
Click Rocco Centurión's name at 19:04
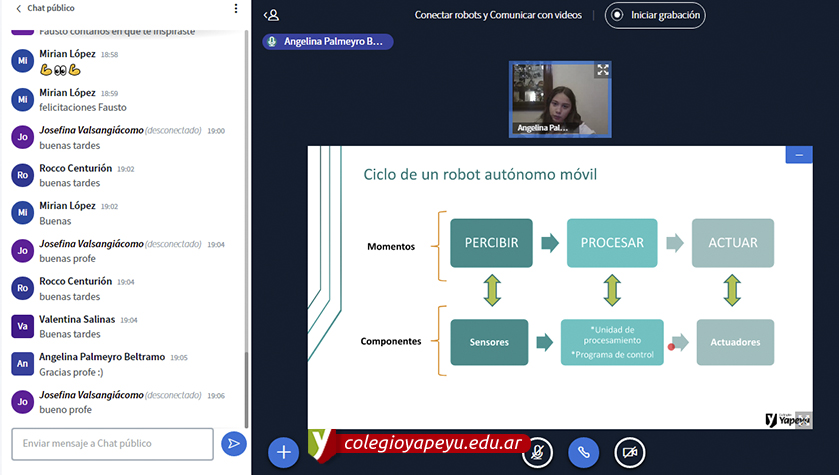[75, 282]
